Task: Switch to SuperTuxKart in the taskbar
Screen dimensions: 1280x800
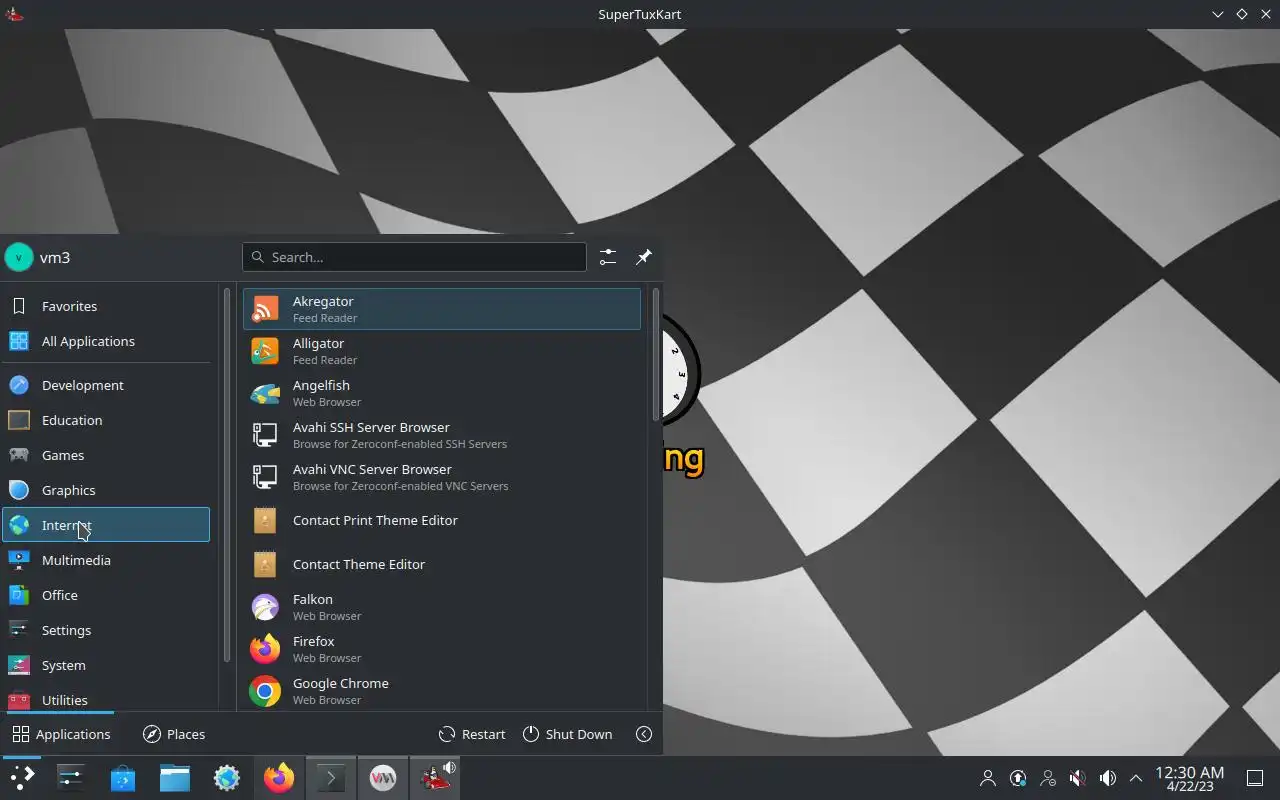Action: click(x=435, y=778)
